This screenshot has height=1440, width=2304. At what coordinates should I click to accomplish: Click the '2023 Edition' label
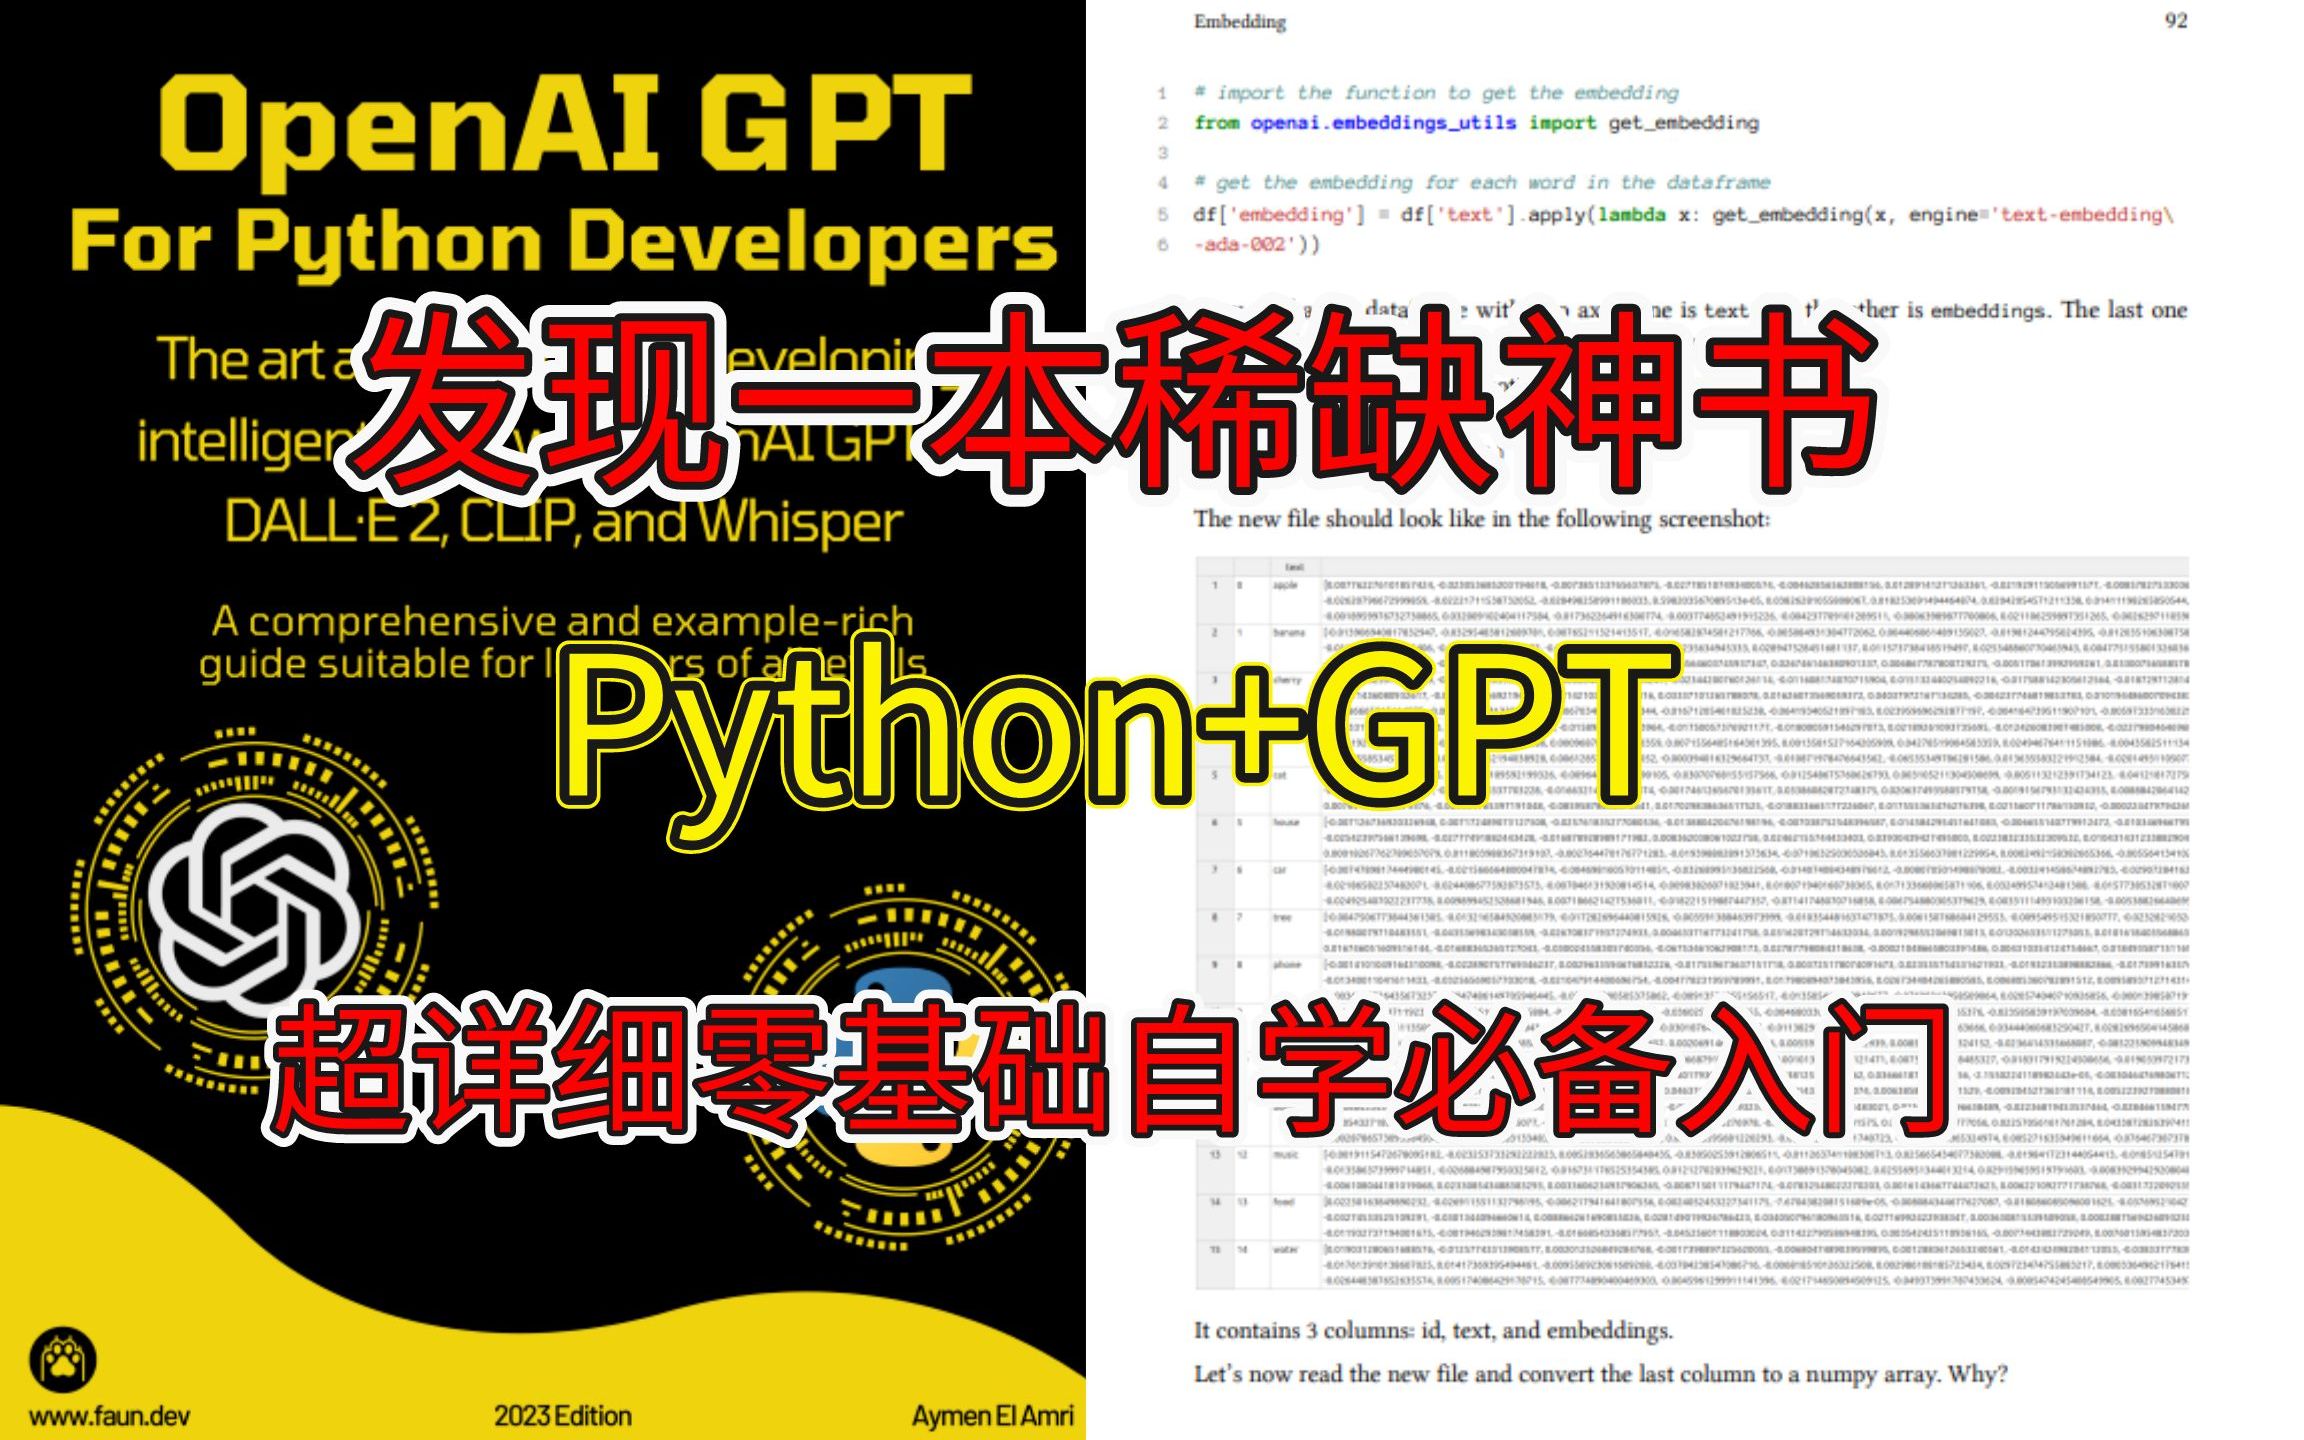point(563,1416)
